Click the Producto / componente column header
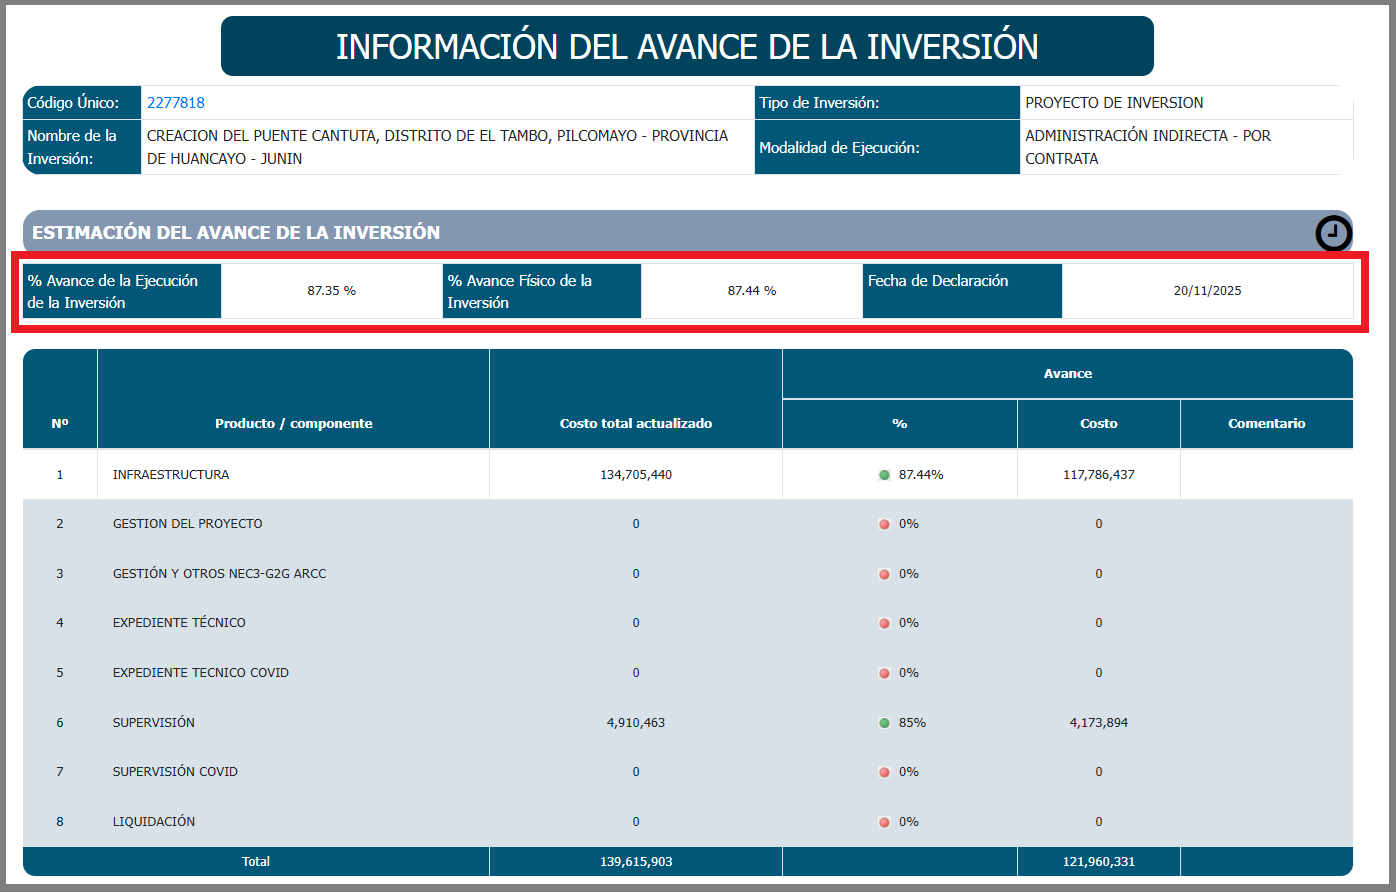The width and height of the screenshot is (1396, 893). pyautogui.click(x=293, y=424)
